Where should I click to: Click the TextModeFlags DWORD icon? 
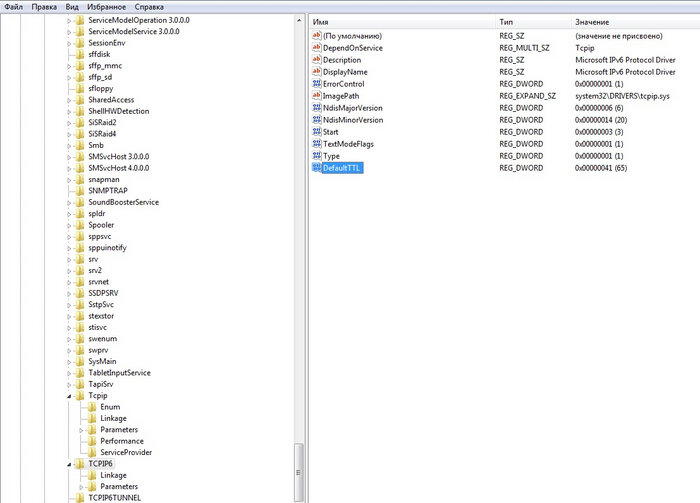tap(317, 144)
